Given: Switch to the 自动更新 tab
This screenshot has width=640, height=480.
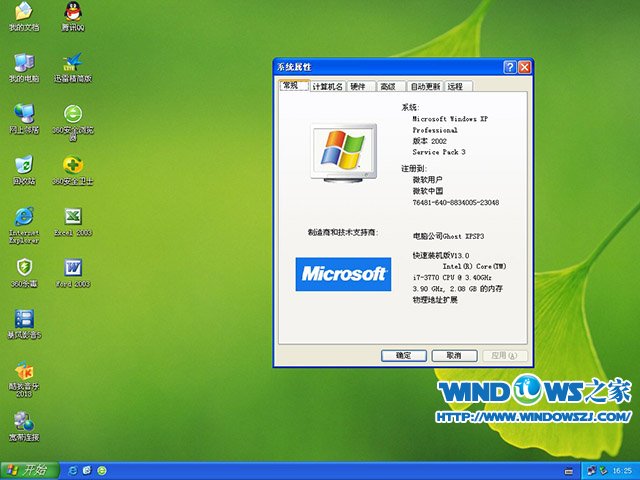Looking at the screenshot, I should point(425,87).
